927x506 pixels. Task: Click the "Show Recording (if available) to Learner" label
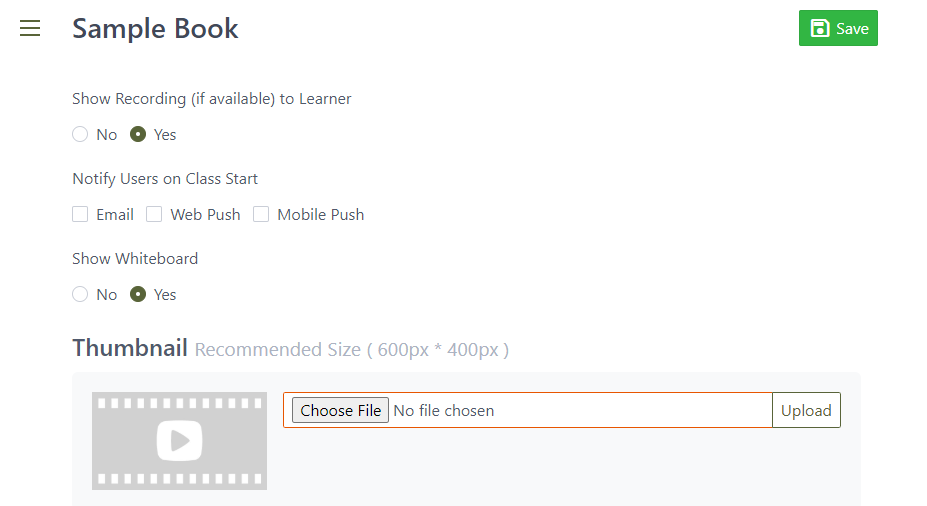tap(211, 99)
